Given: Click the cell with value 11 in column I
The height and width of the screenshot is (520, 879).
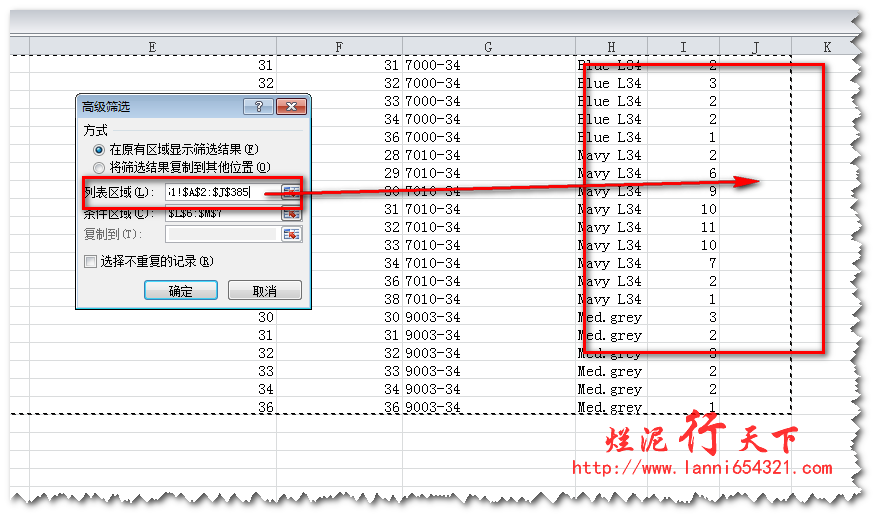Looking at the screenshot, I should (683, 227).
